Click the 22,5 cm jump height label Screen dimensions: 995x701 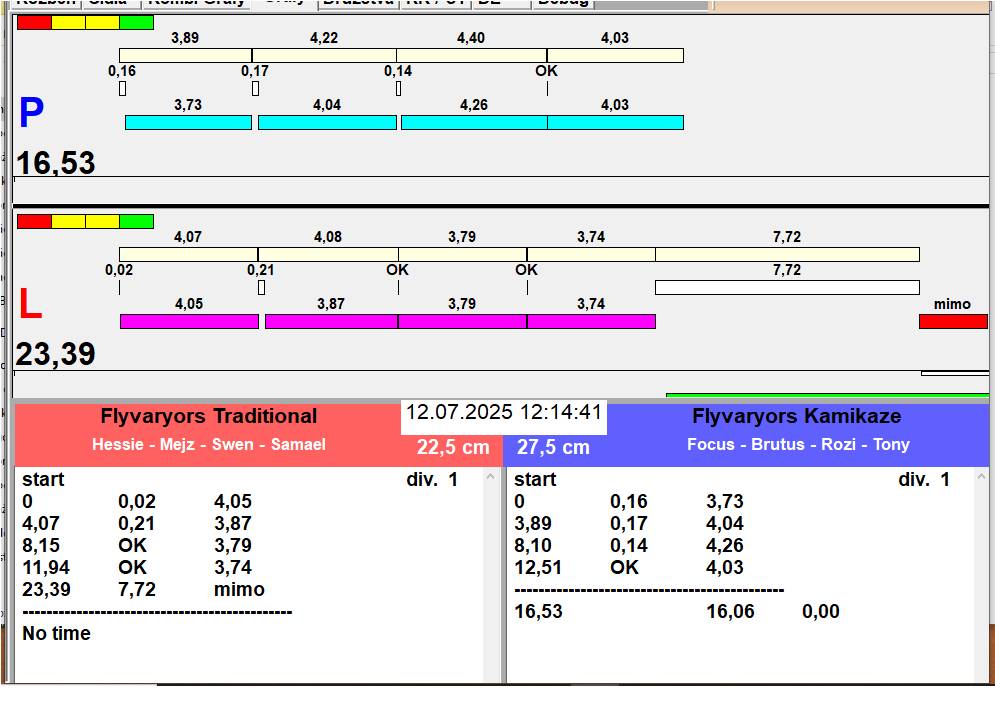click(x=453, y=447)
